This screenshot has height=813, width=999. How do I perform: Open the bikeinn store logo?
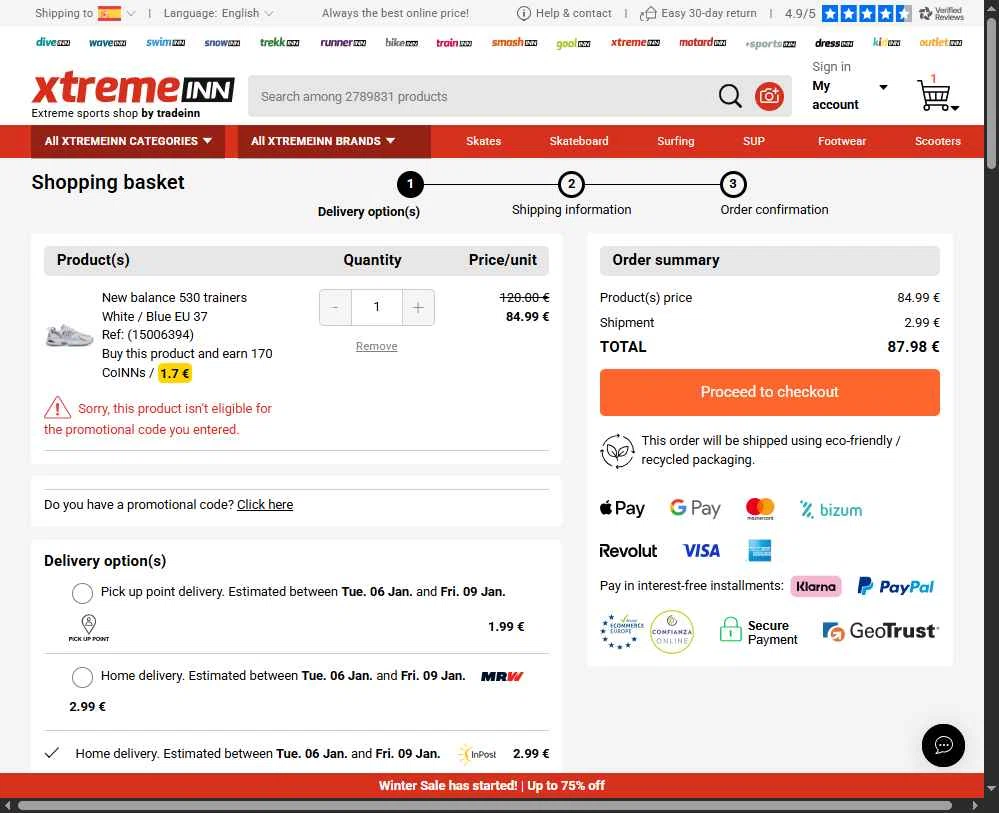coord(401,43)
